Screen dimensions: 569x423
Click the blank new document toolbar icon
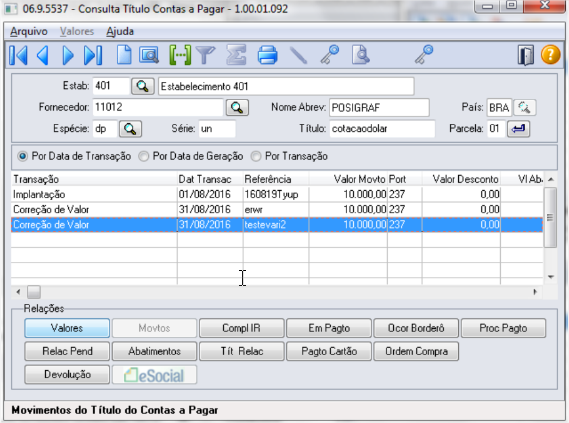point(124,55)
